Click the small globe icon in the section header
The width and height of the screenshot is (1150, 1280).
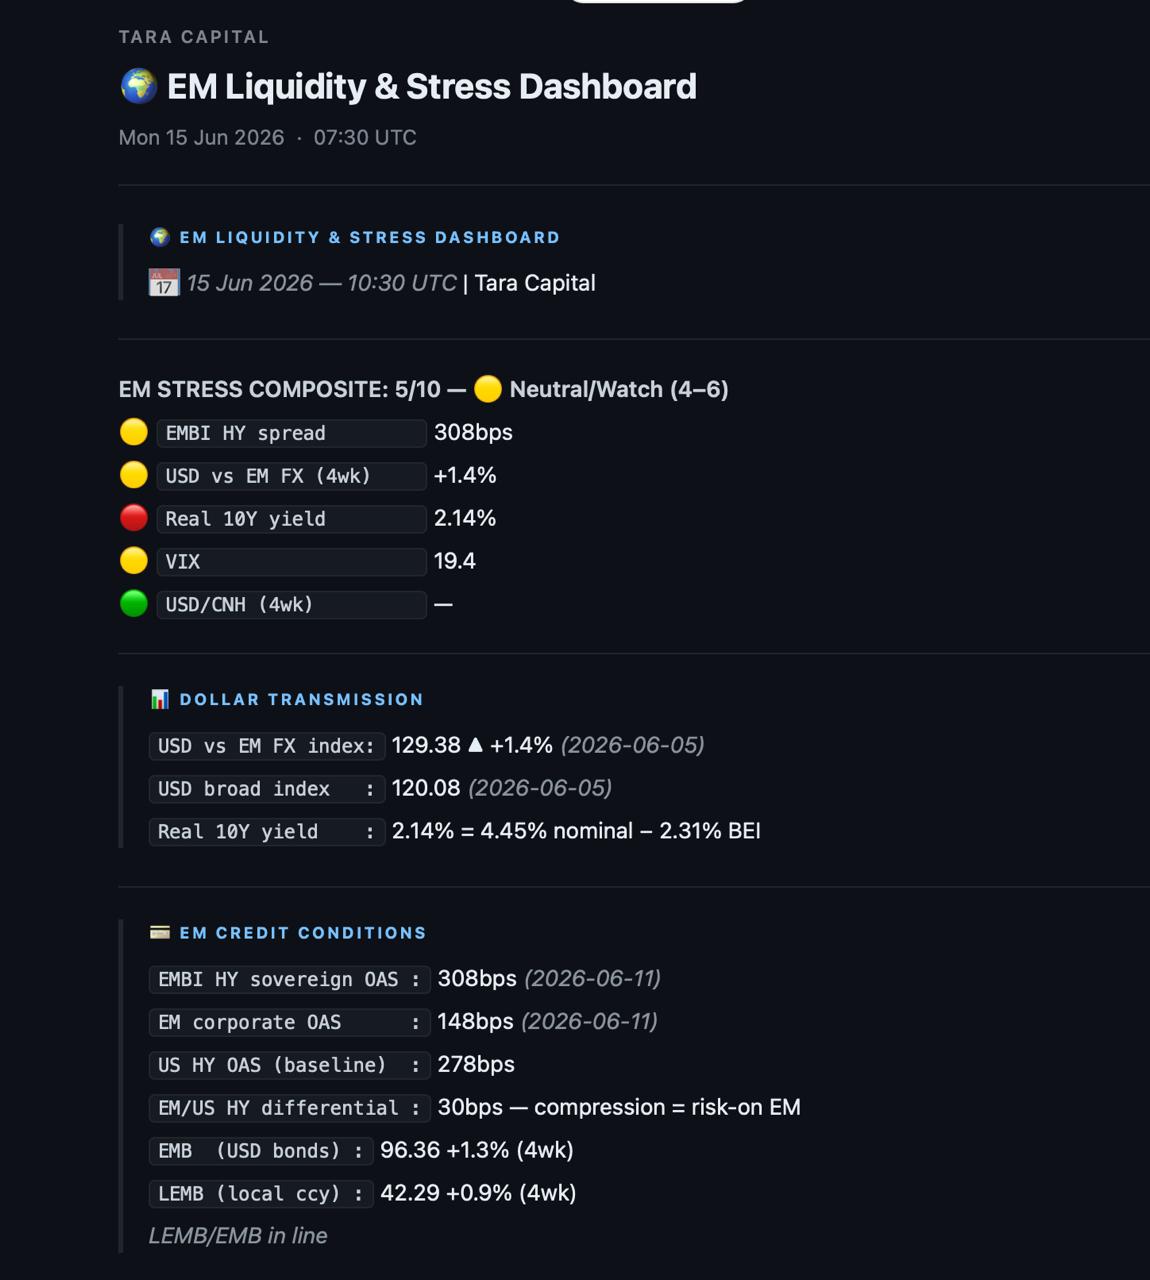tap(159, 237)
